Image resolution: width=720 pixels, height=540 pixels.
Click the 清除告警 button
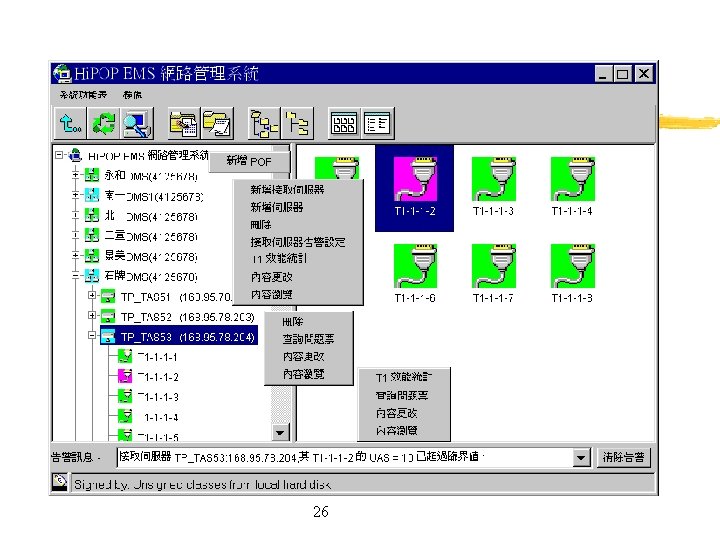(624, 457)
